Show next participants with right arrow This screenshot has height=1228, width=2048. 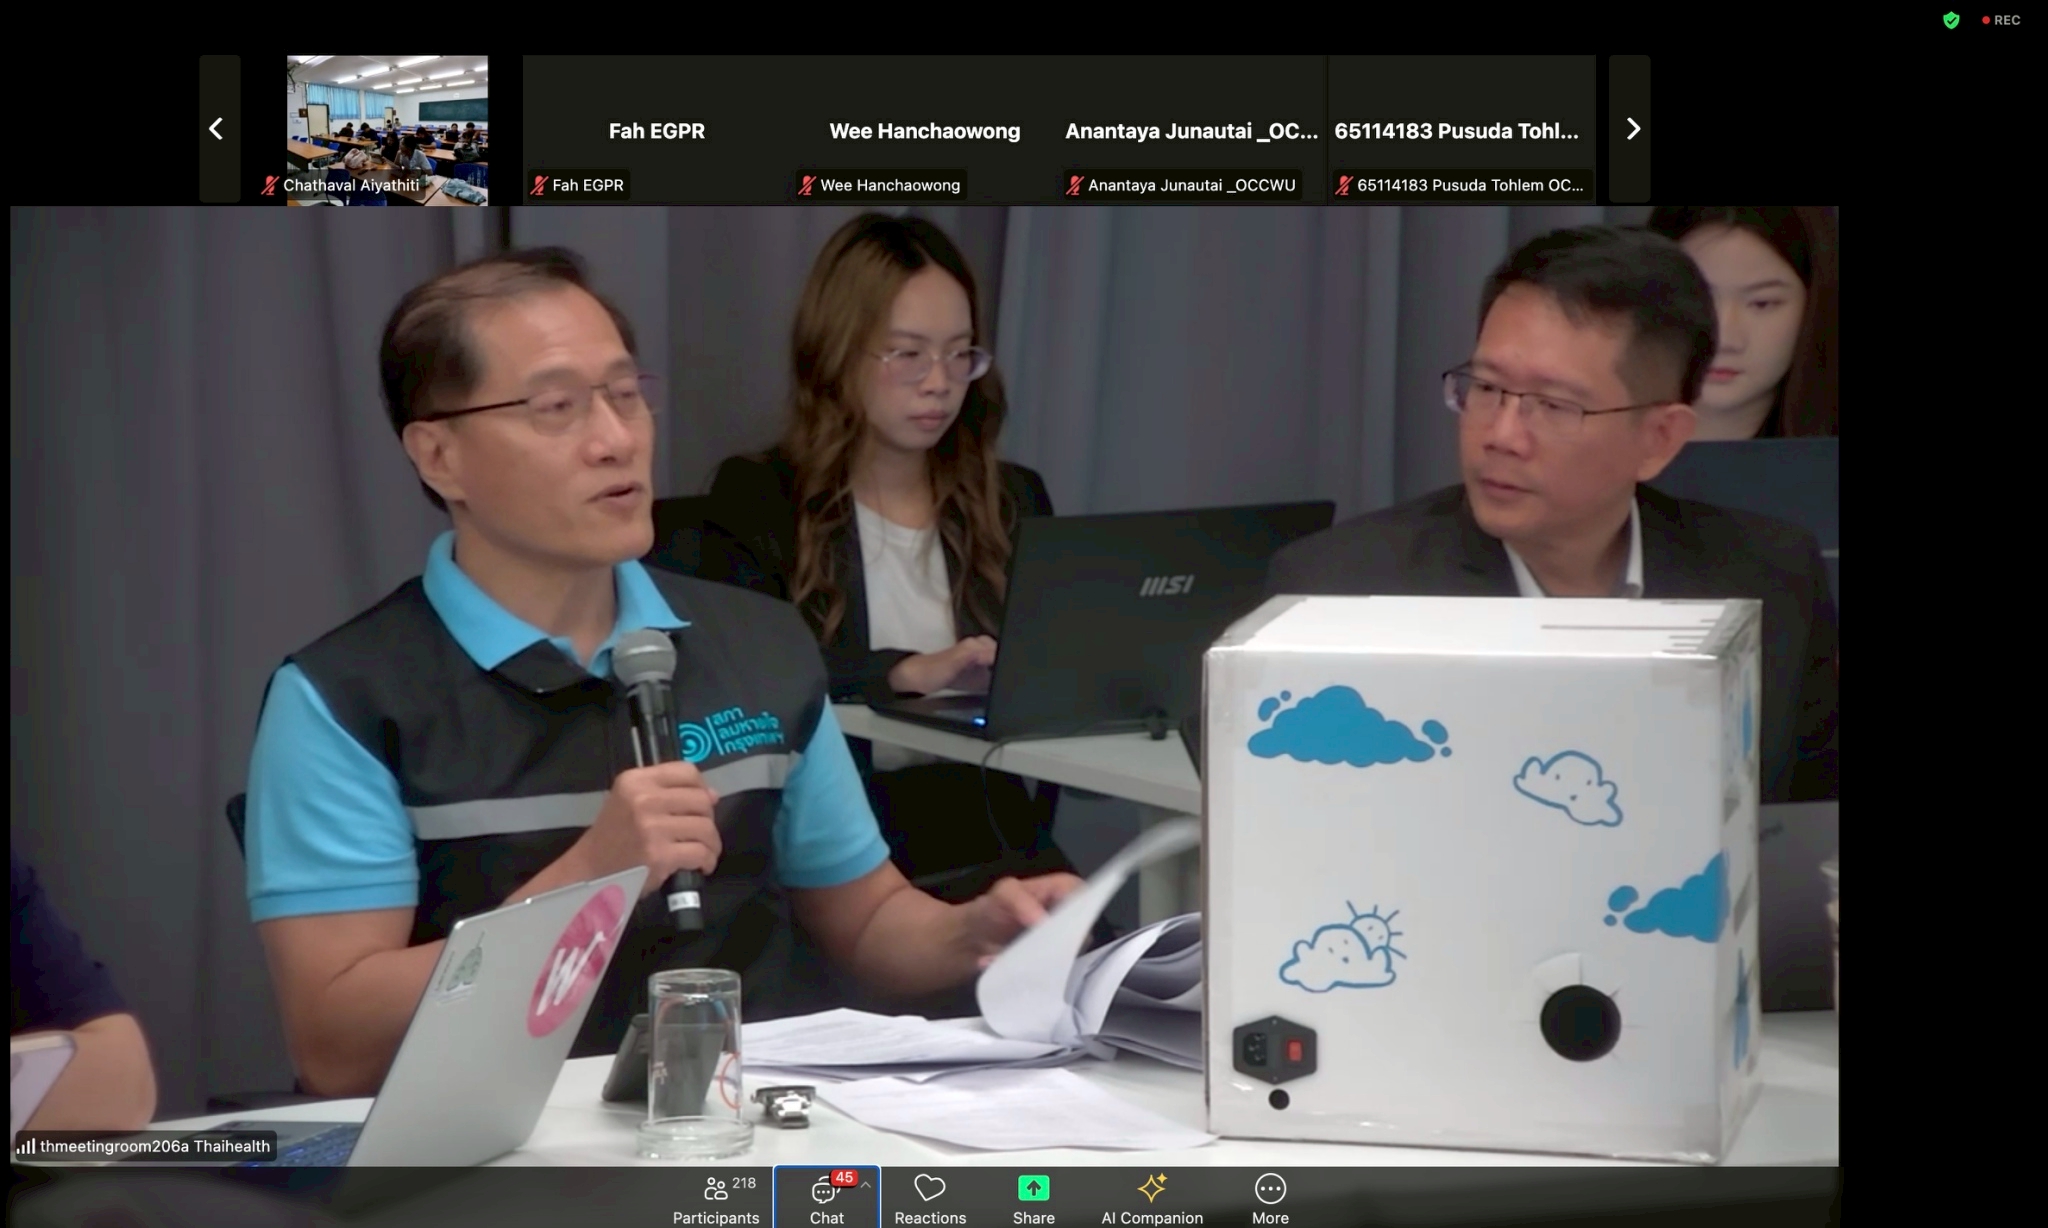click(1632, 129)
